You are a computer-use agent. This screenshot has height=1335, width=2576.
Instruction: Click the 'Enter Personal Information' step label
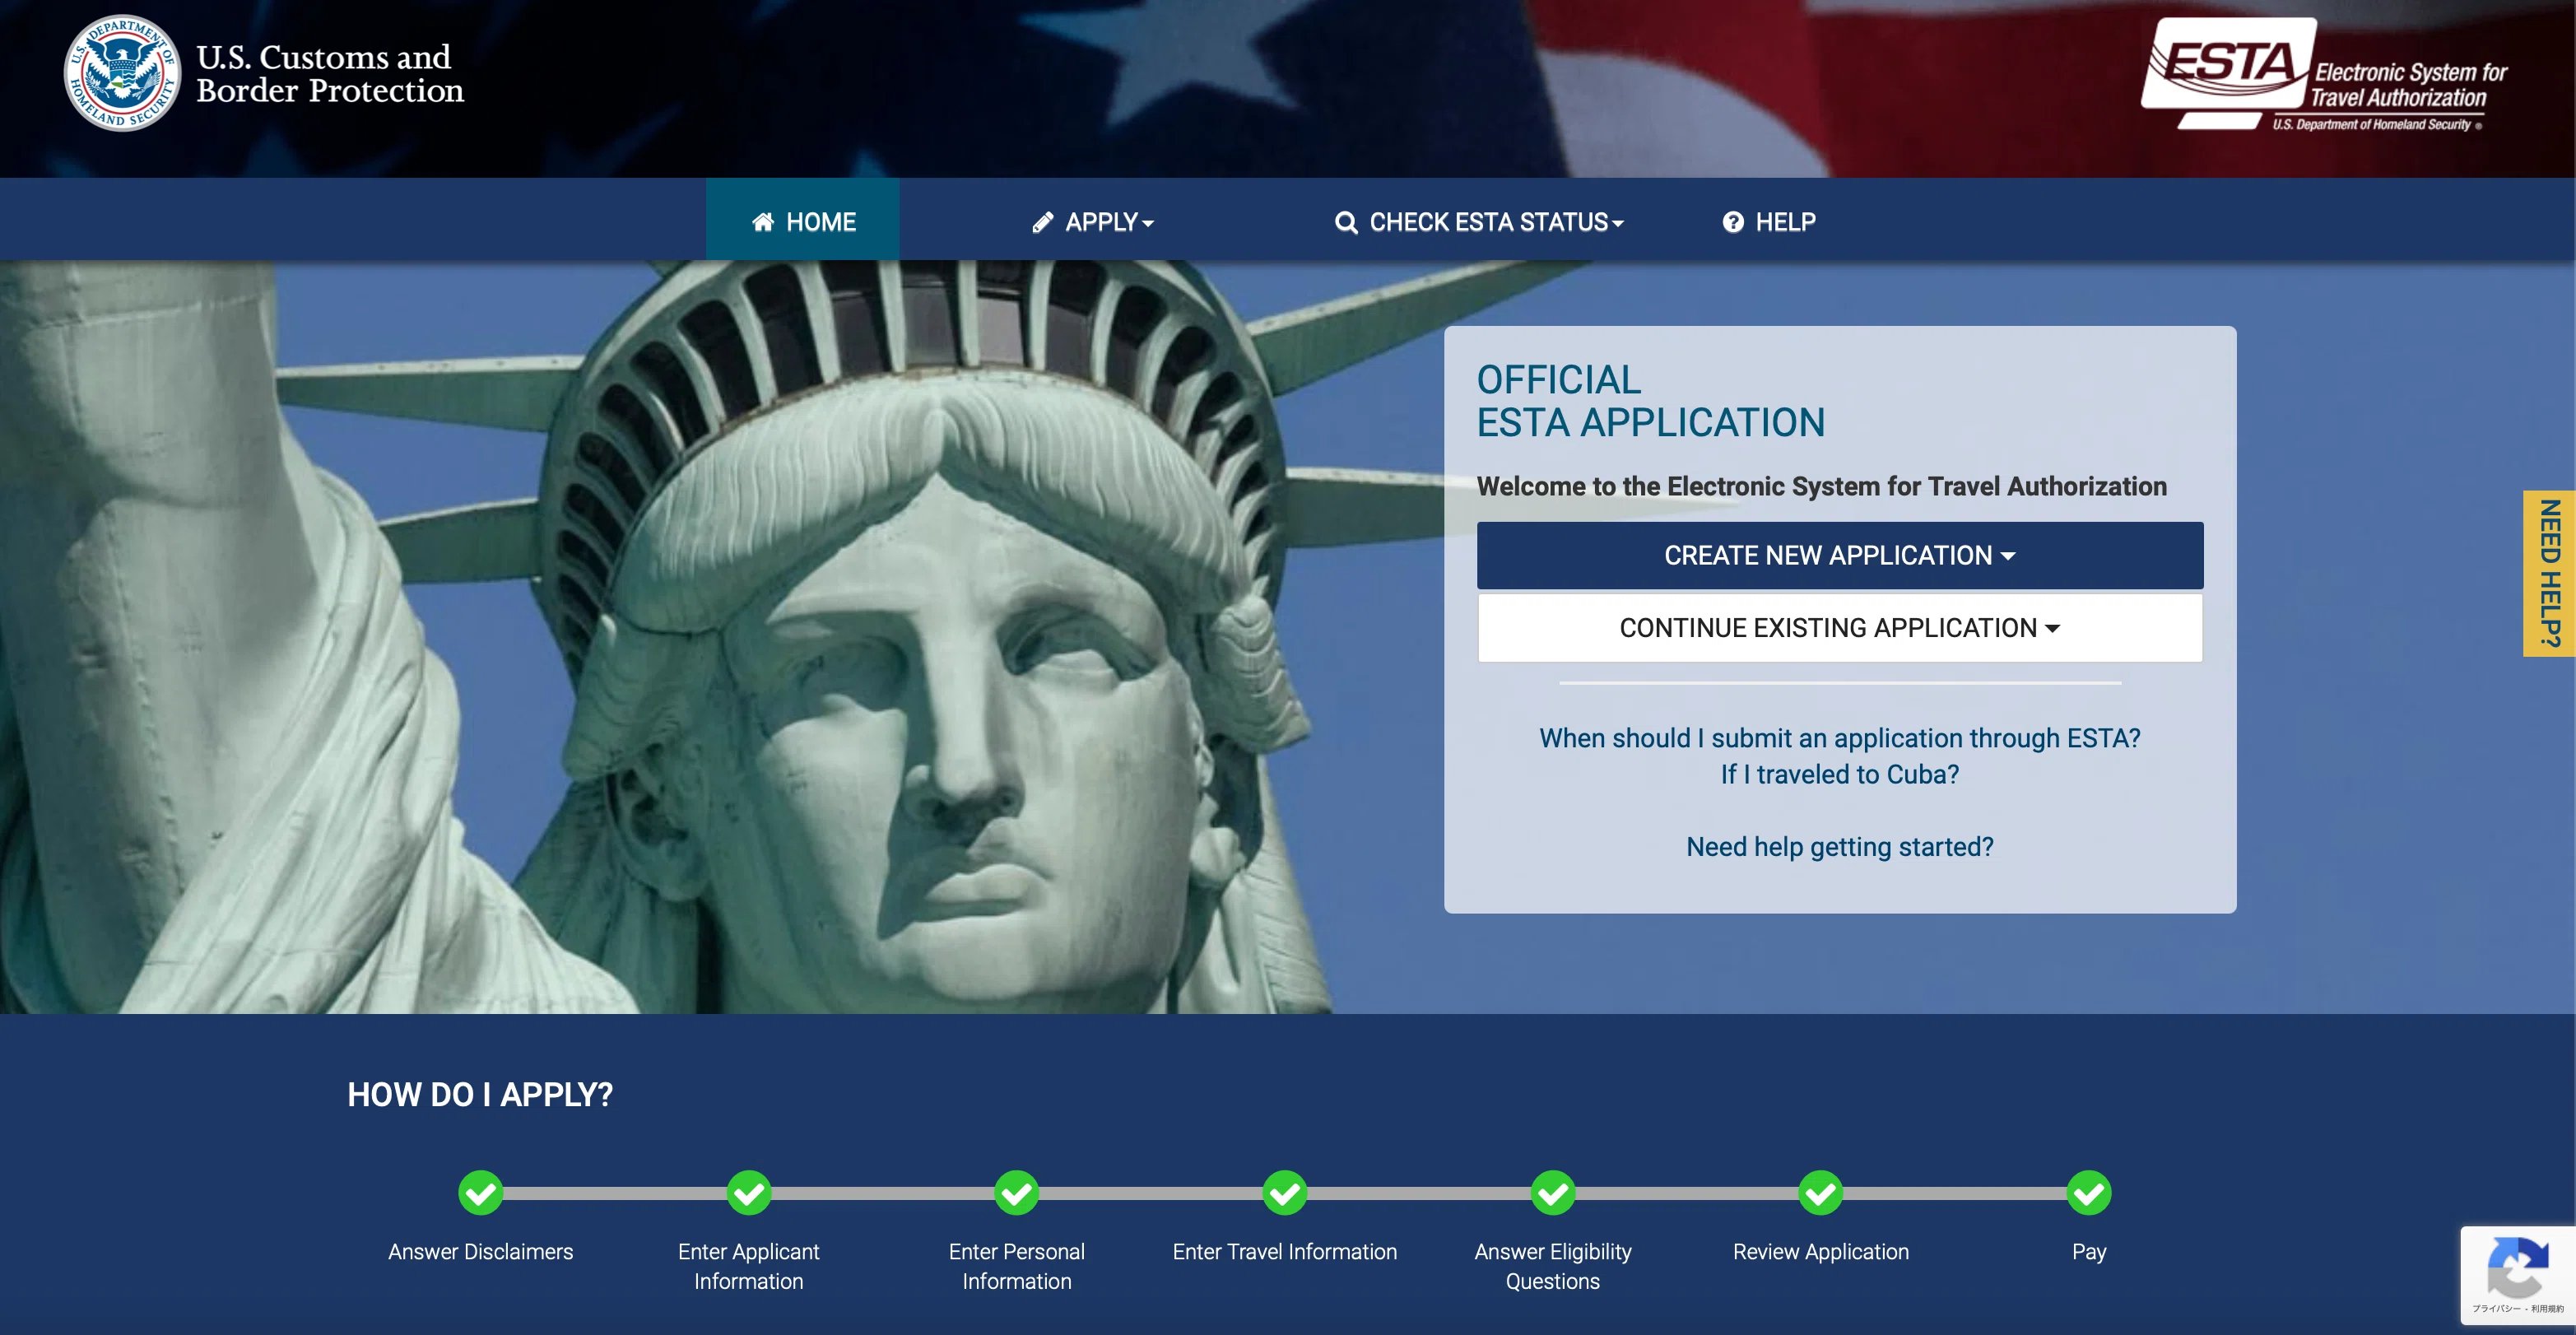(1017, 1266)
